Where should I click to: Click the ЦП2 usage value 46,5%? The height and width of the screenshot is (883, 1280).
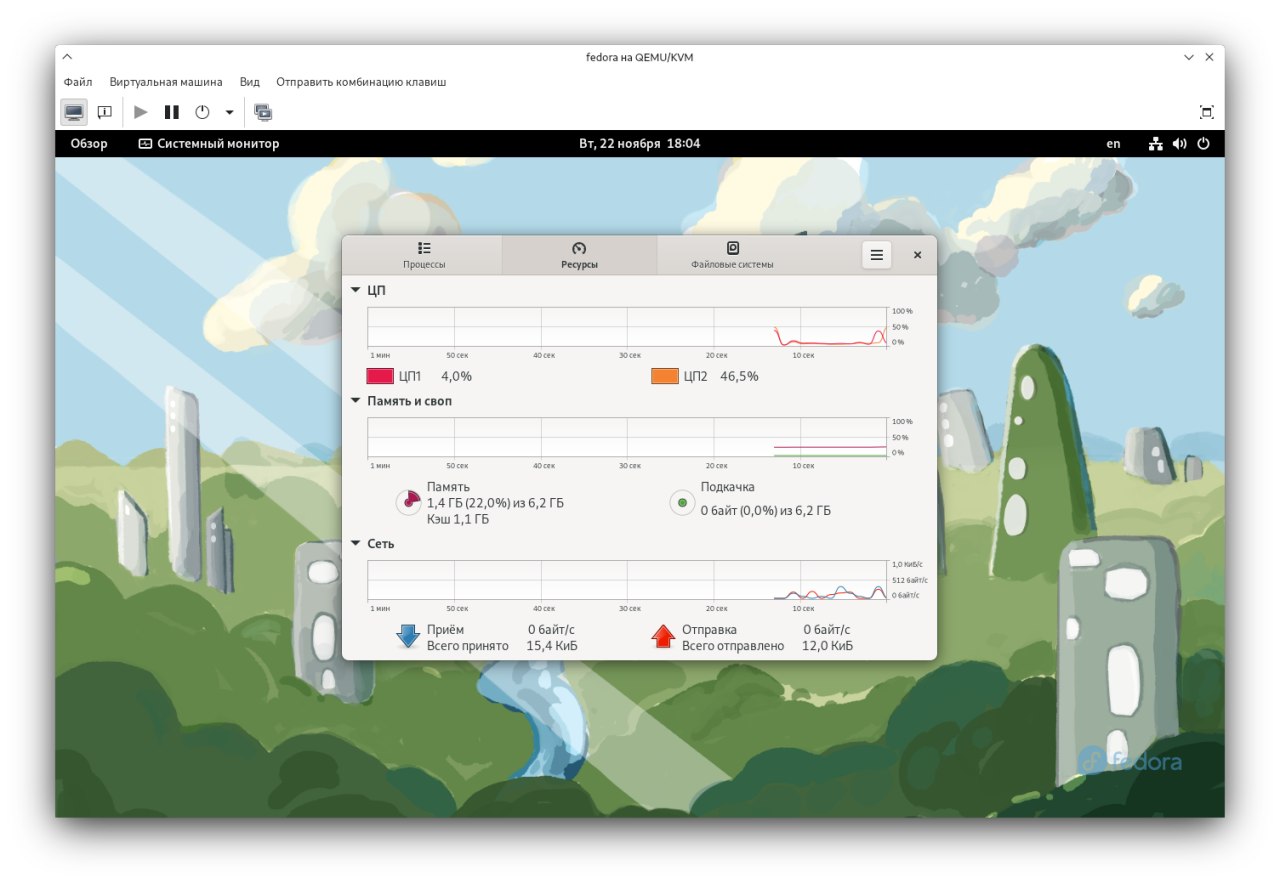(739, 377)
